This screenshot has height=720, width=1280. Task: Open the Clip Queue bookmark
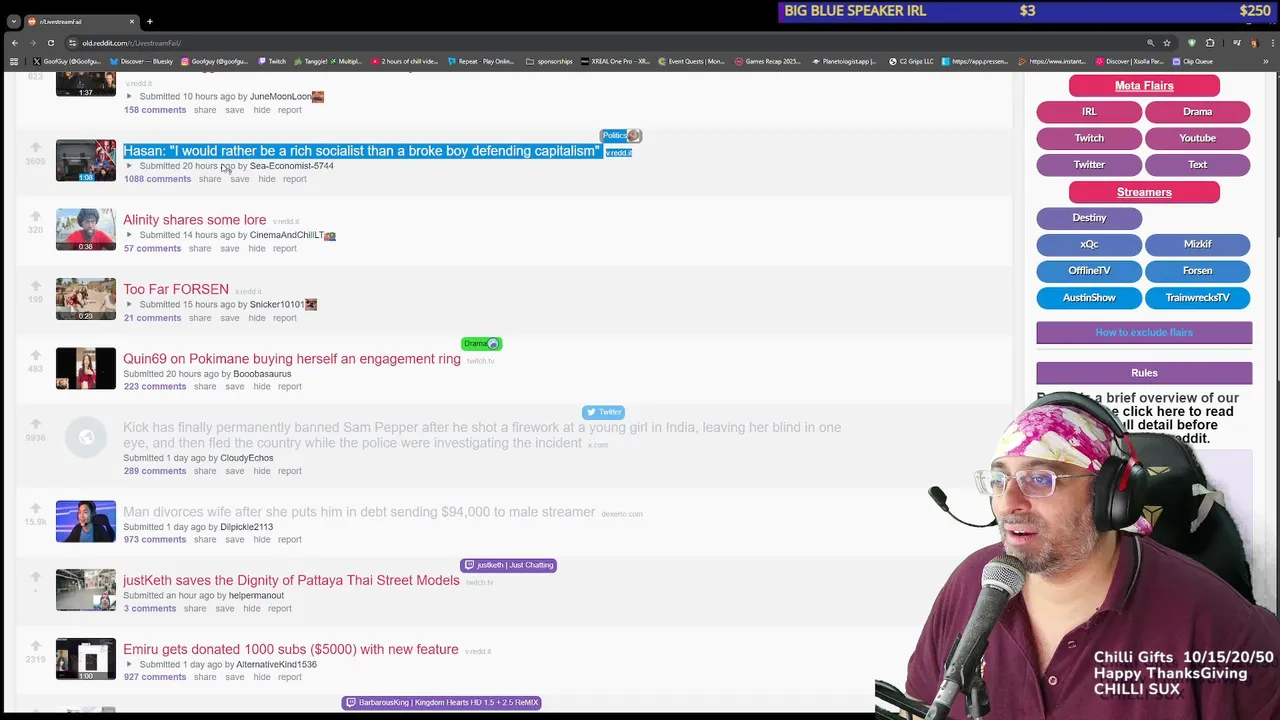[x=1192, y=61]
